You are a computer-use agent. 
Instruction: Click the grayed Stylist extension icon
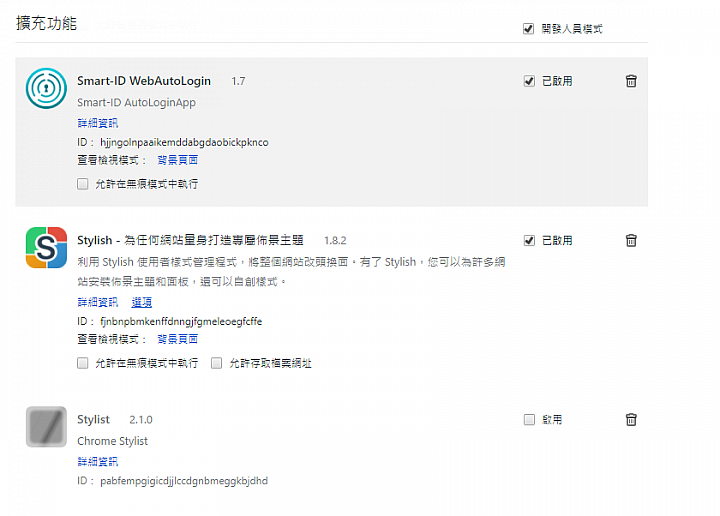click(46, 426)
